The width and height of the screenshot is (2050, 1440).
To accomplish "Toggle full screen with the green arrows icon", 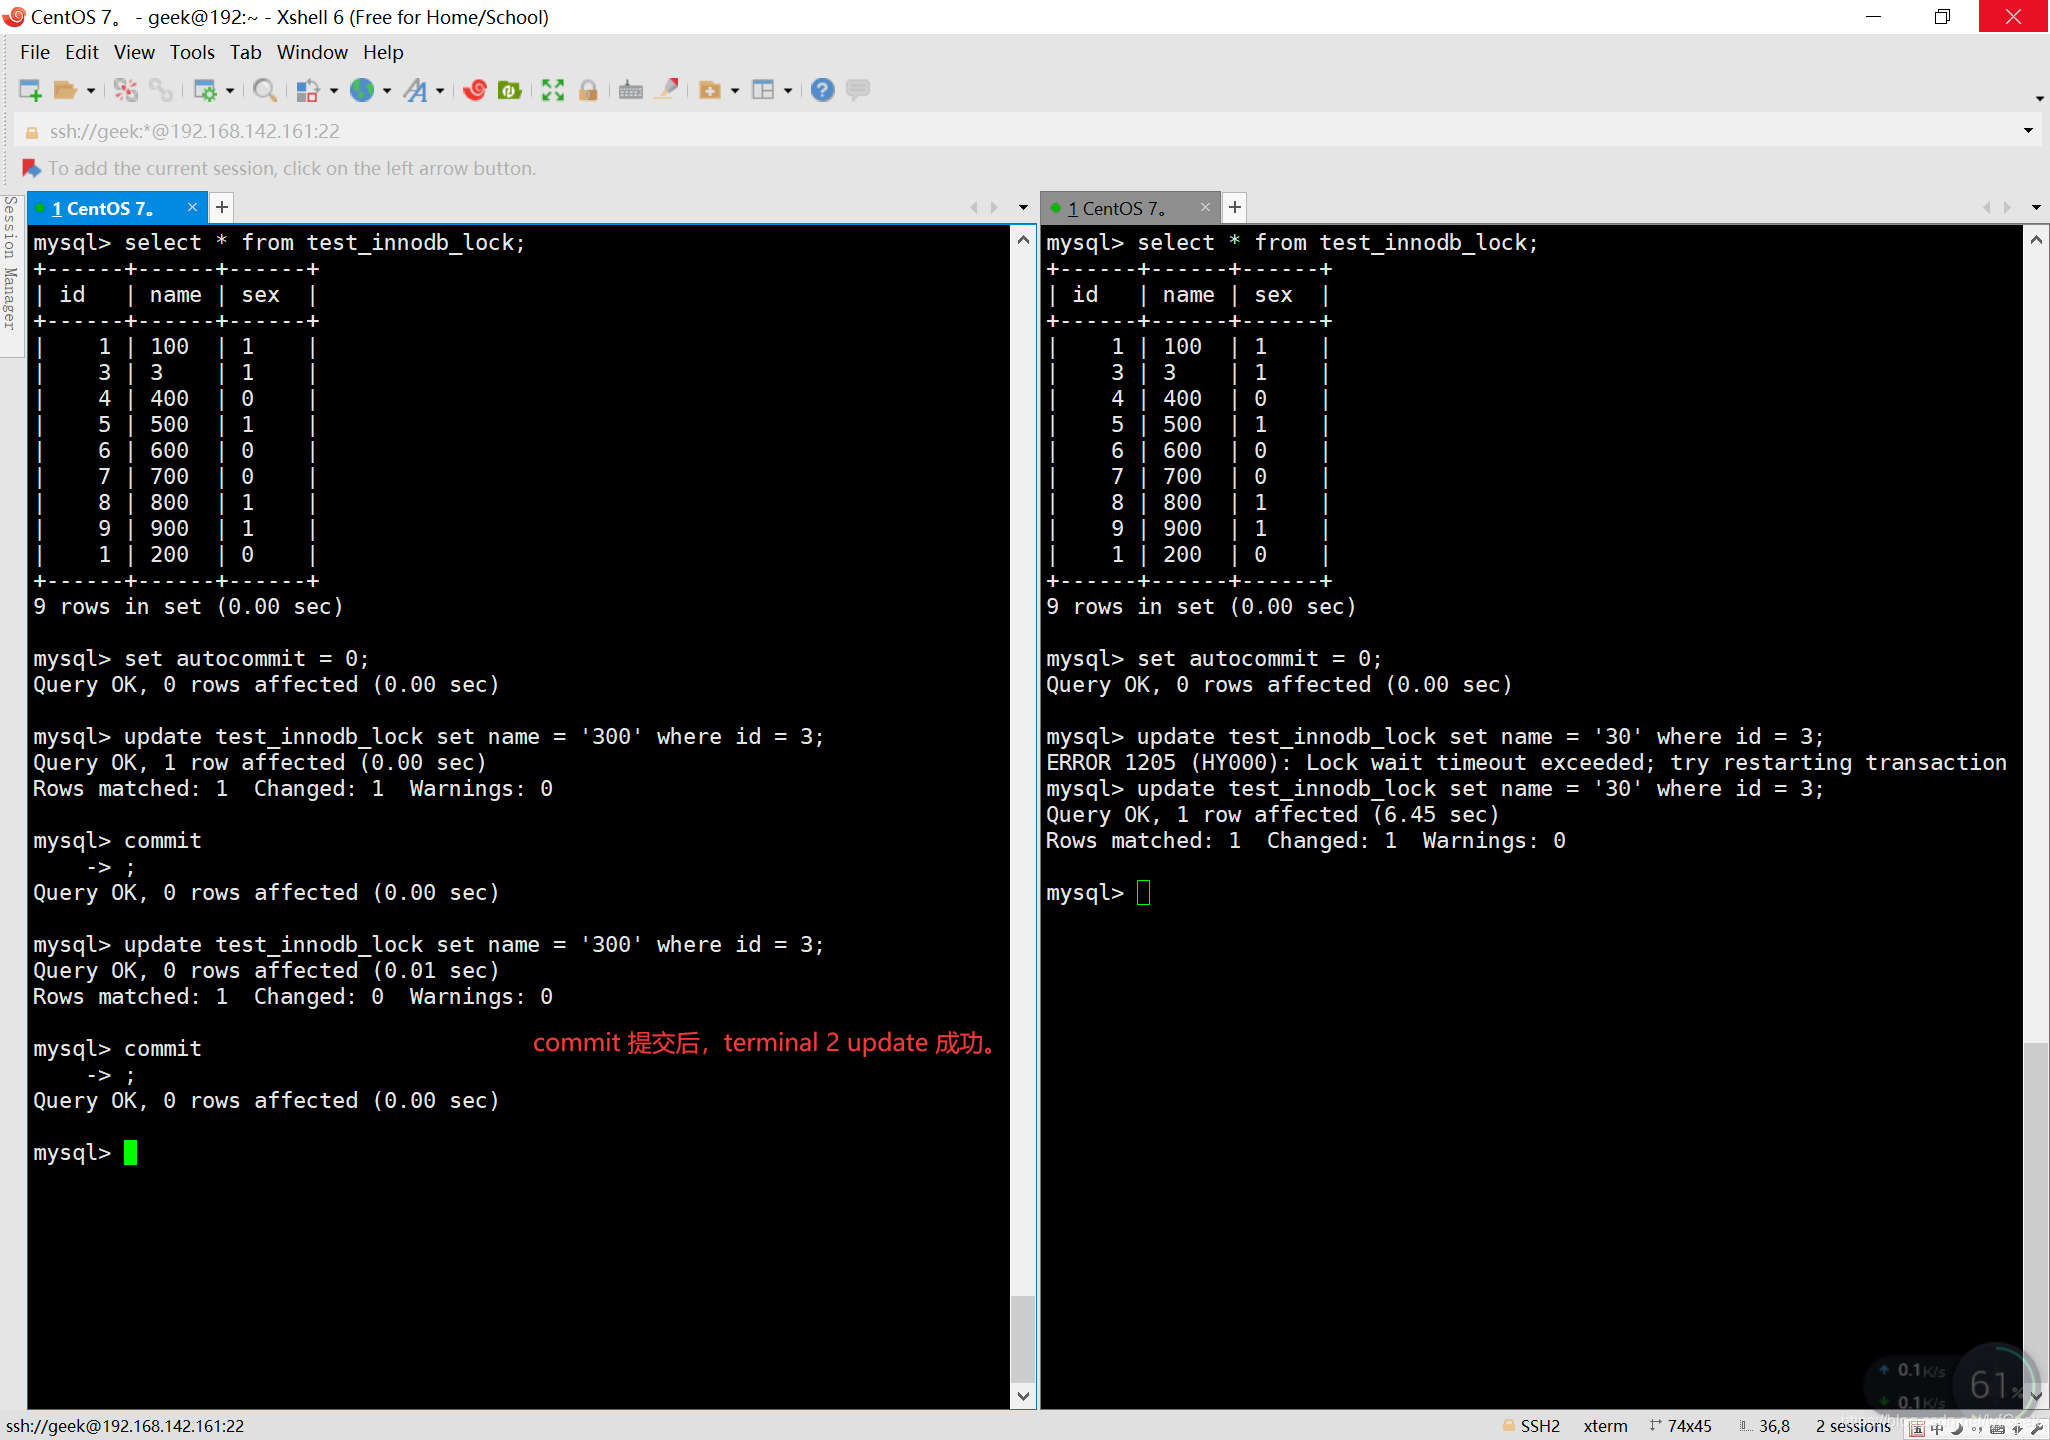I will (553, 90).
